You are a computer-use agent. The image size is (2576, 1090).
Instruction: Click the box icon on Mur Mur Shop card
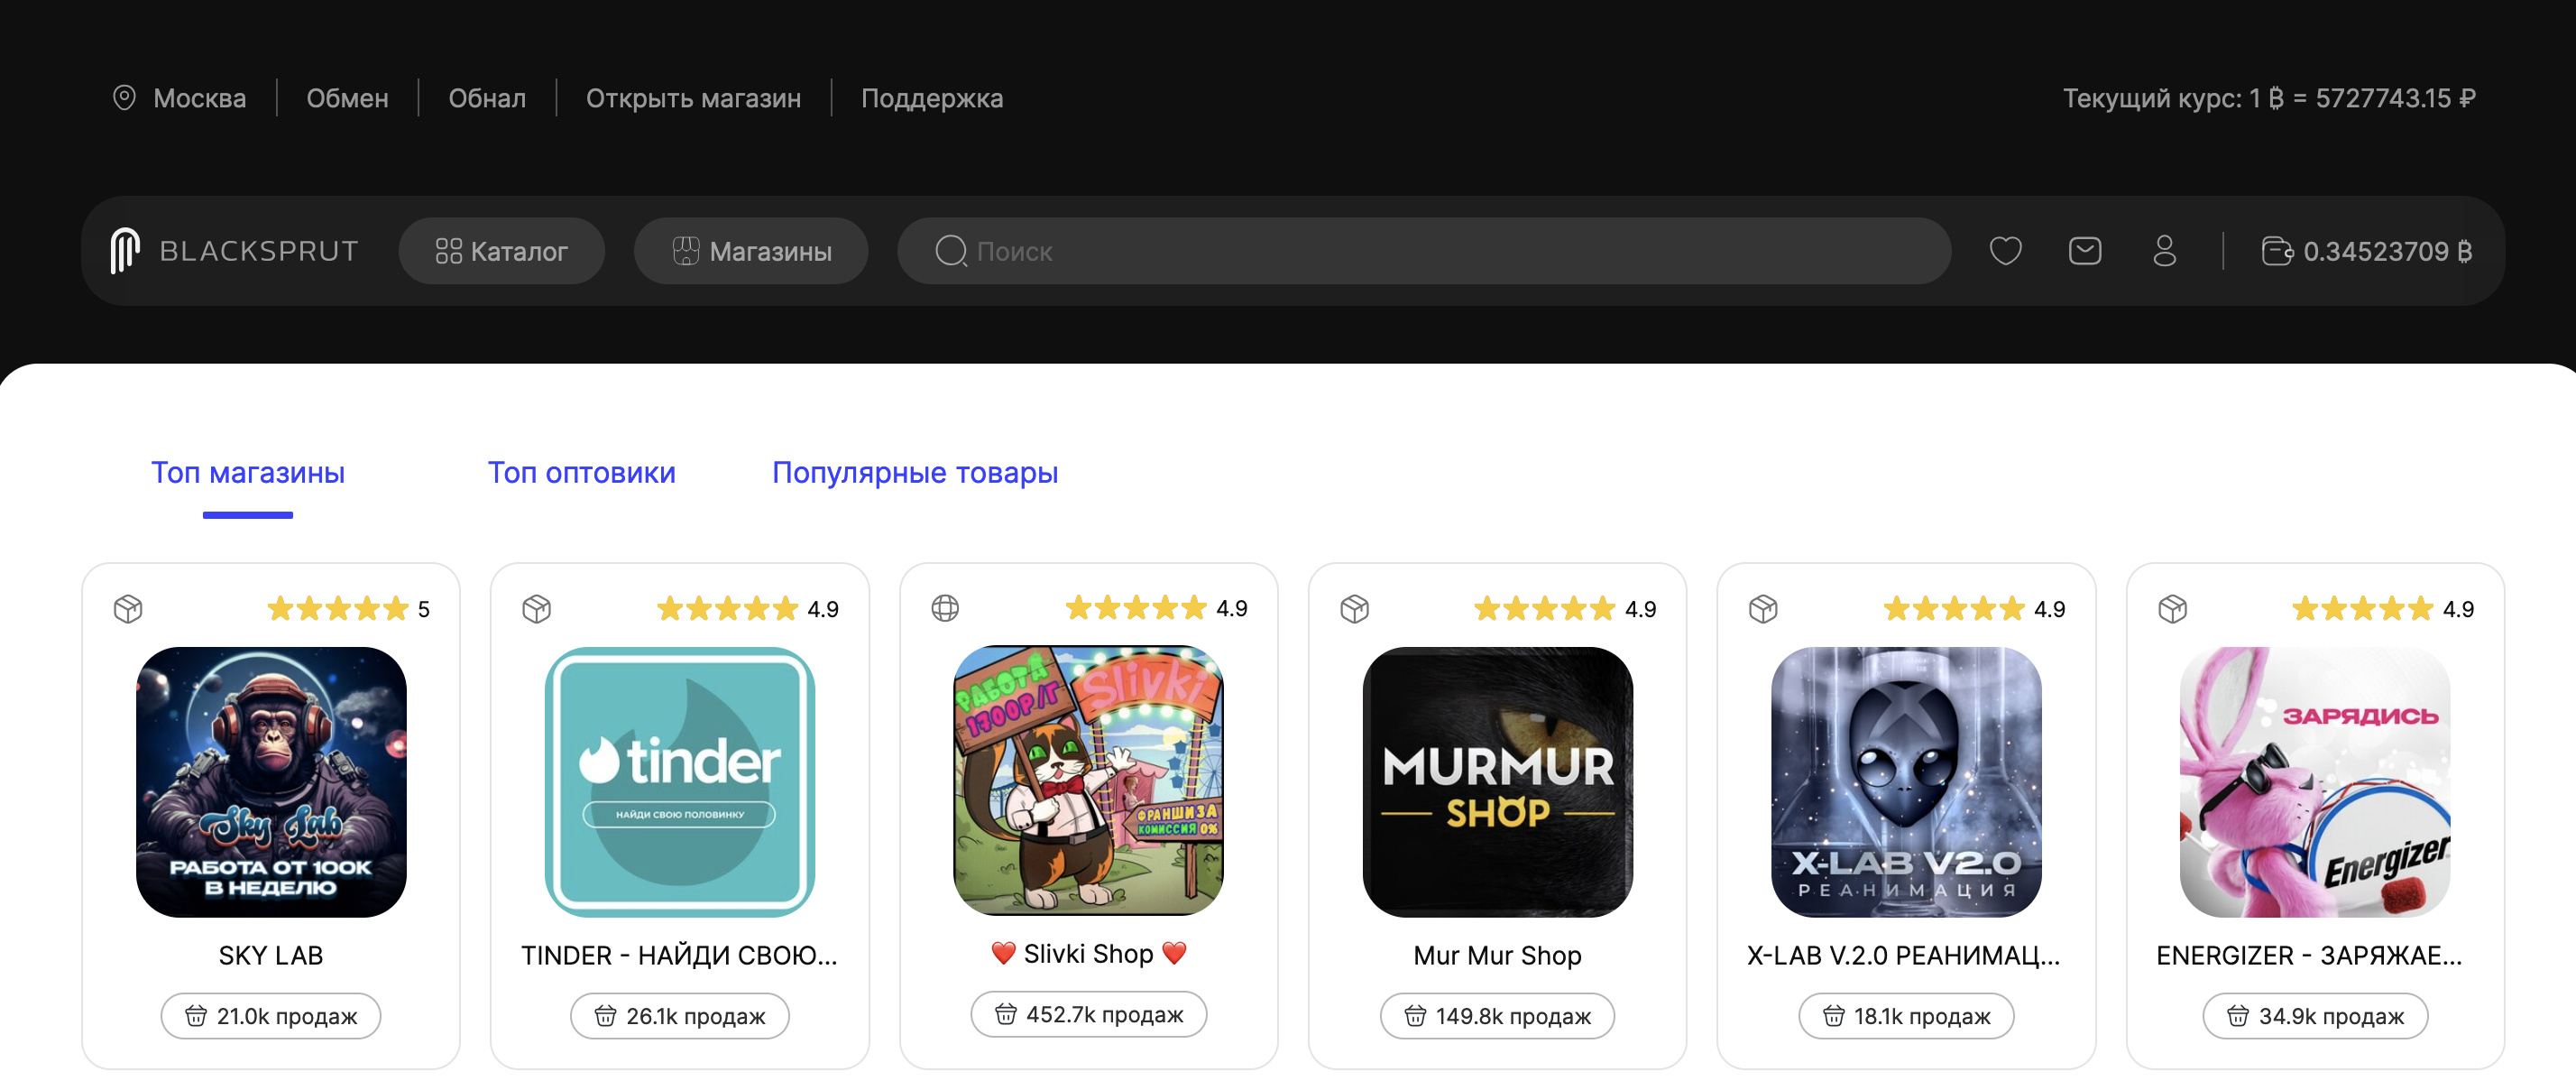(1355, 608)
